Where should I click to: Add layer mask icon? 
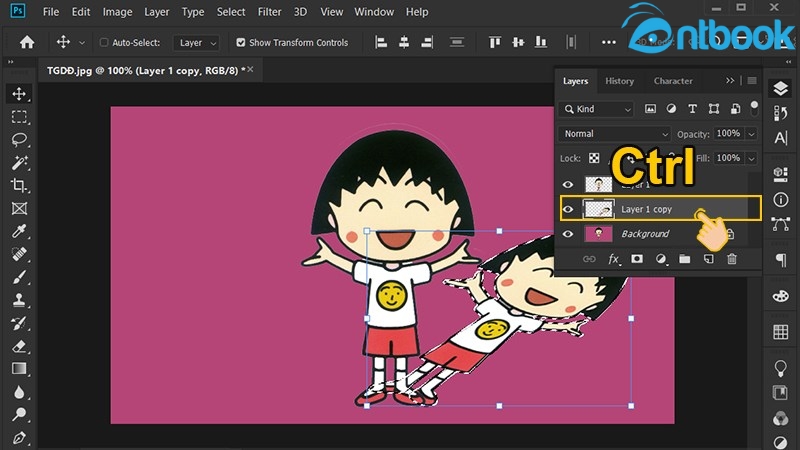637,259
